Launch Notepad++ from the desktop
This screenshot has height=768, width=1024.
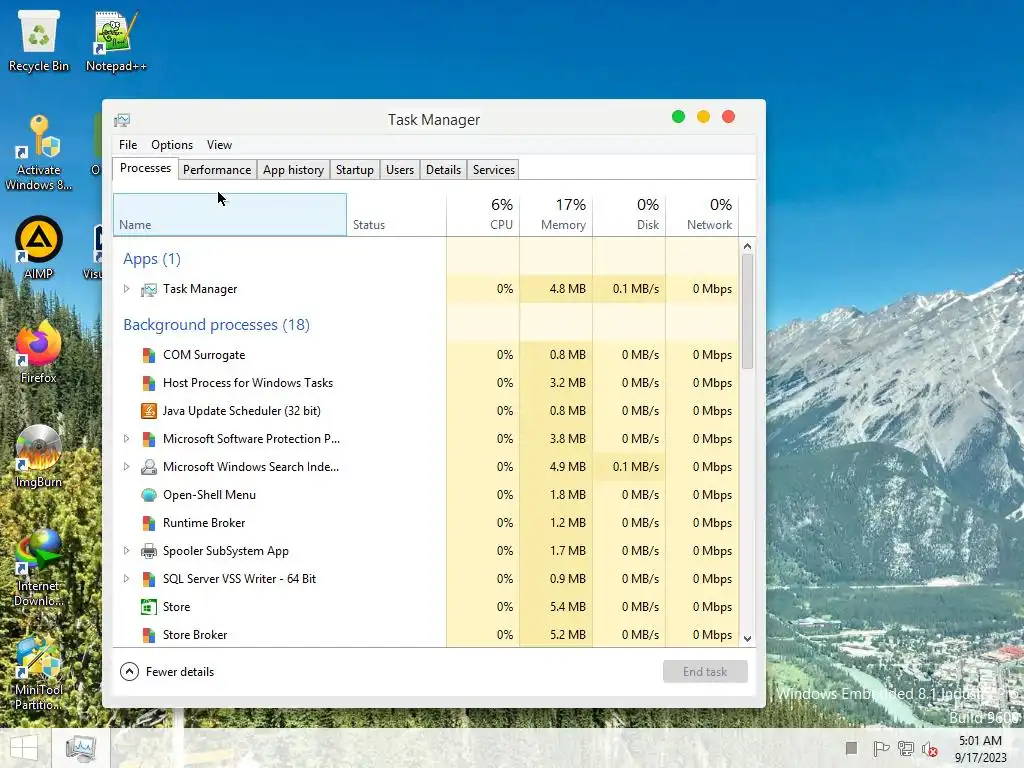click(116, 40)
